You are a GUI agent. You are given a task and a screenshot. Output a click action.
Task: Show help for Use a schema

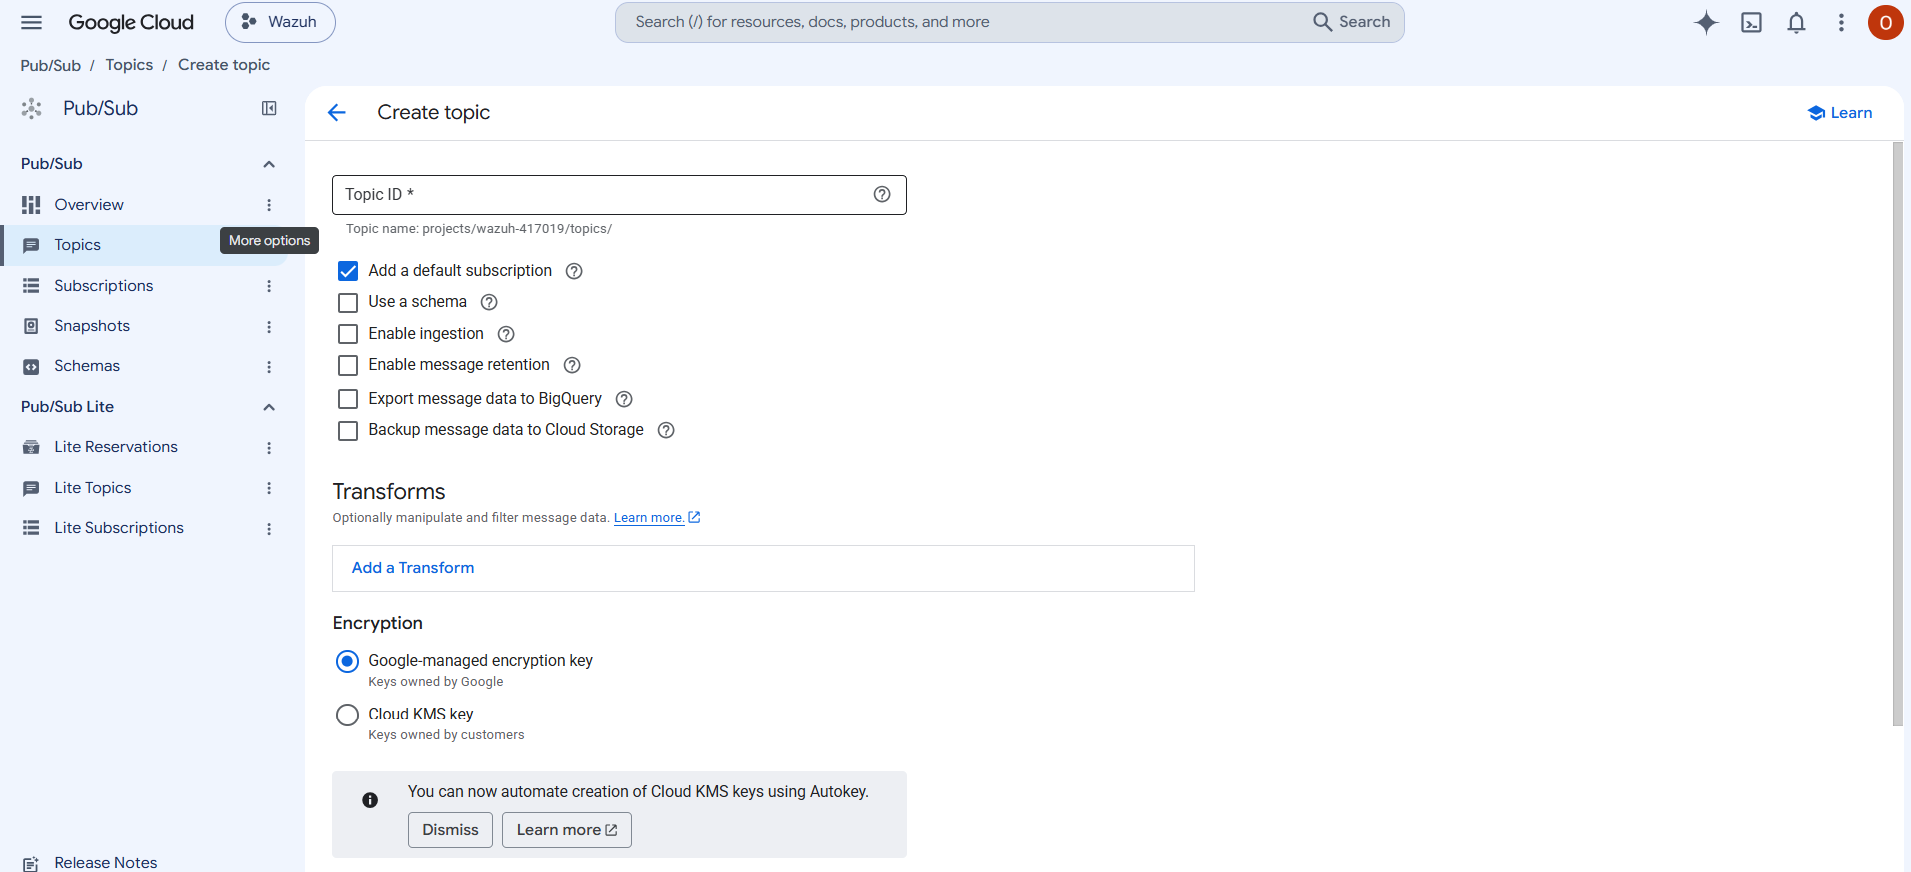[x=489, y=302]
